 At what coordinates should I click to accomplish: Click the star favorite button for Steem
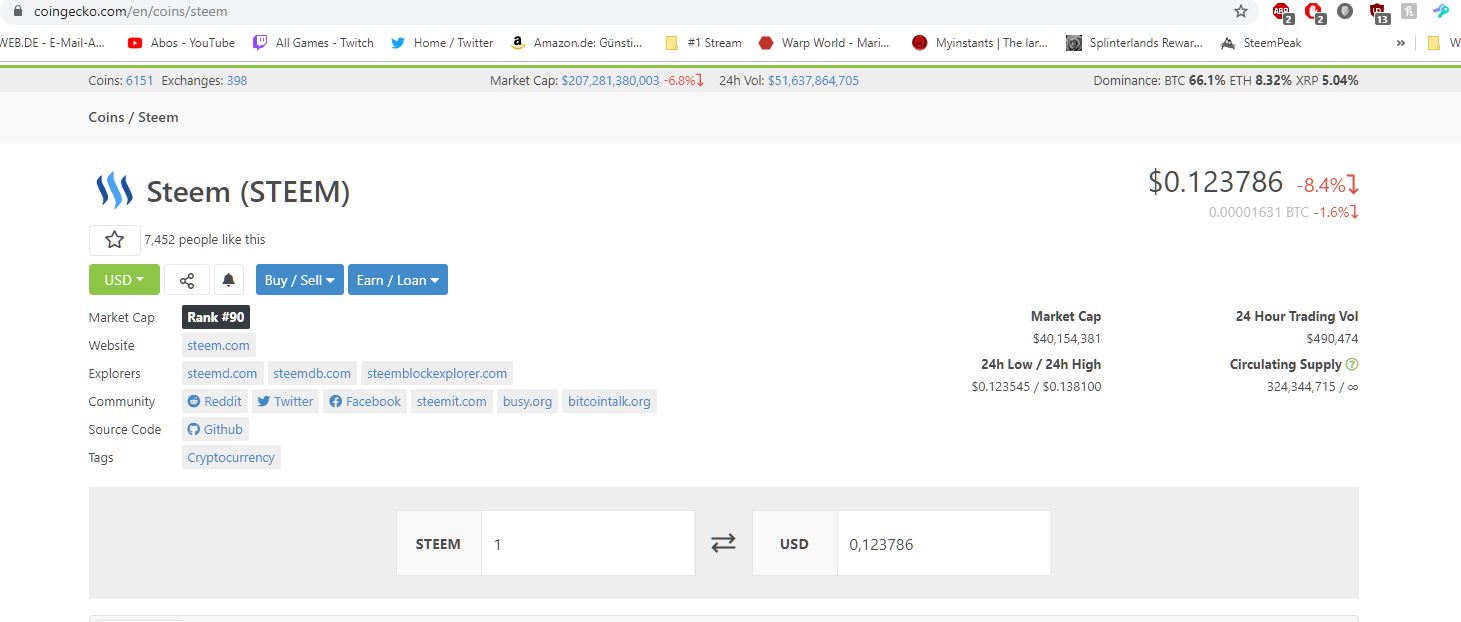[x=114, y=240]
